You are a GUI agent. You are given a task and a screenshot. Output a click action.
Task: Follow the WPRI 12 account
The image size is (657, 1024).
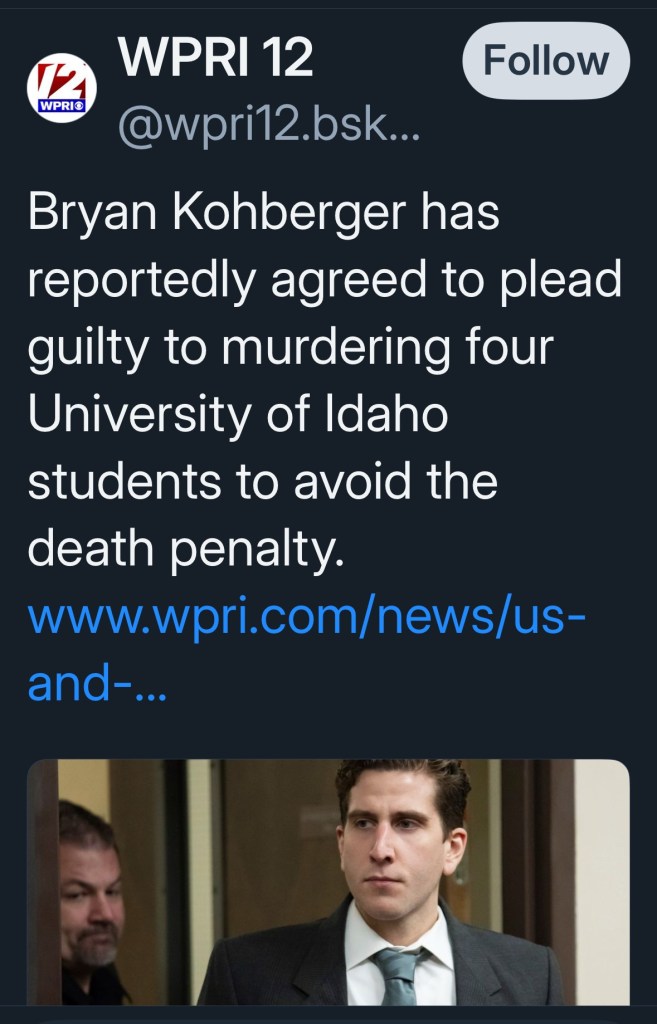(545, 61)
